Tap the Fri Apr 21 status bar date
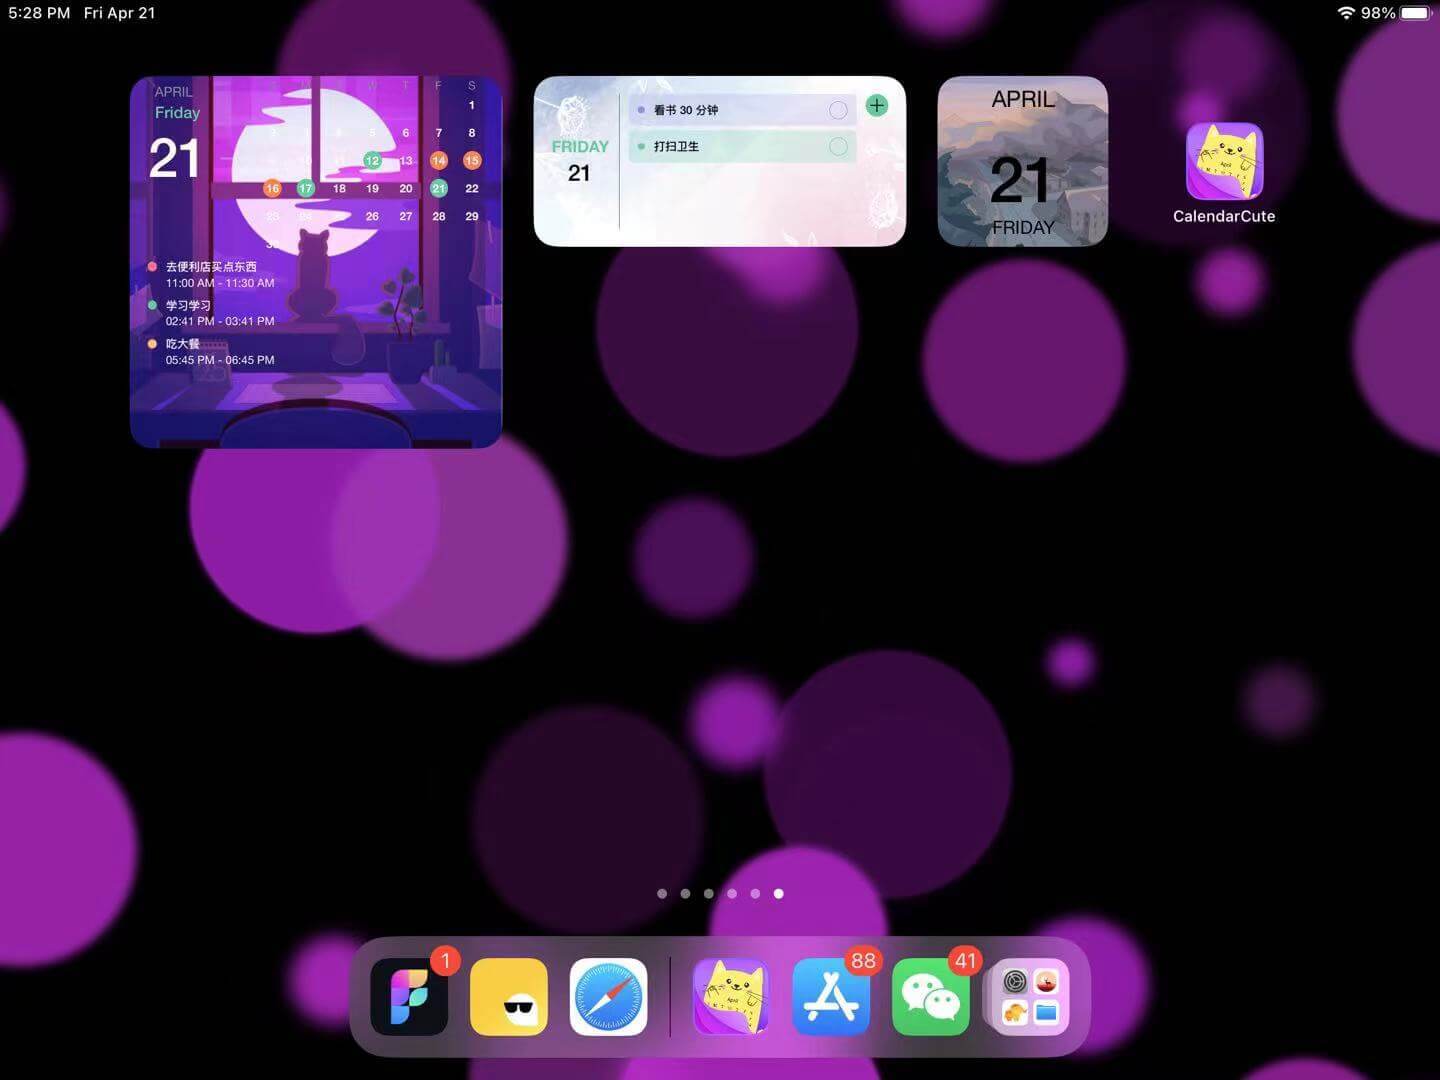The width and height of the screenshot is (1440, 1080). coord(120,13)
